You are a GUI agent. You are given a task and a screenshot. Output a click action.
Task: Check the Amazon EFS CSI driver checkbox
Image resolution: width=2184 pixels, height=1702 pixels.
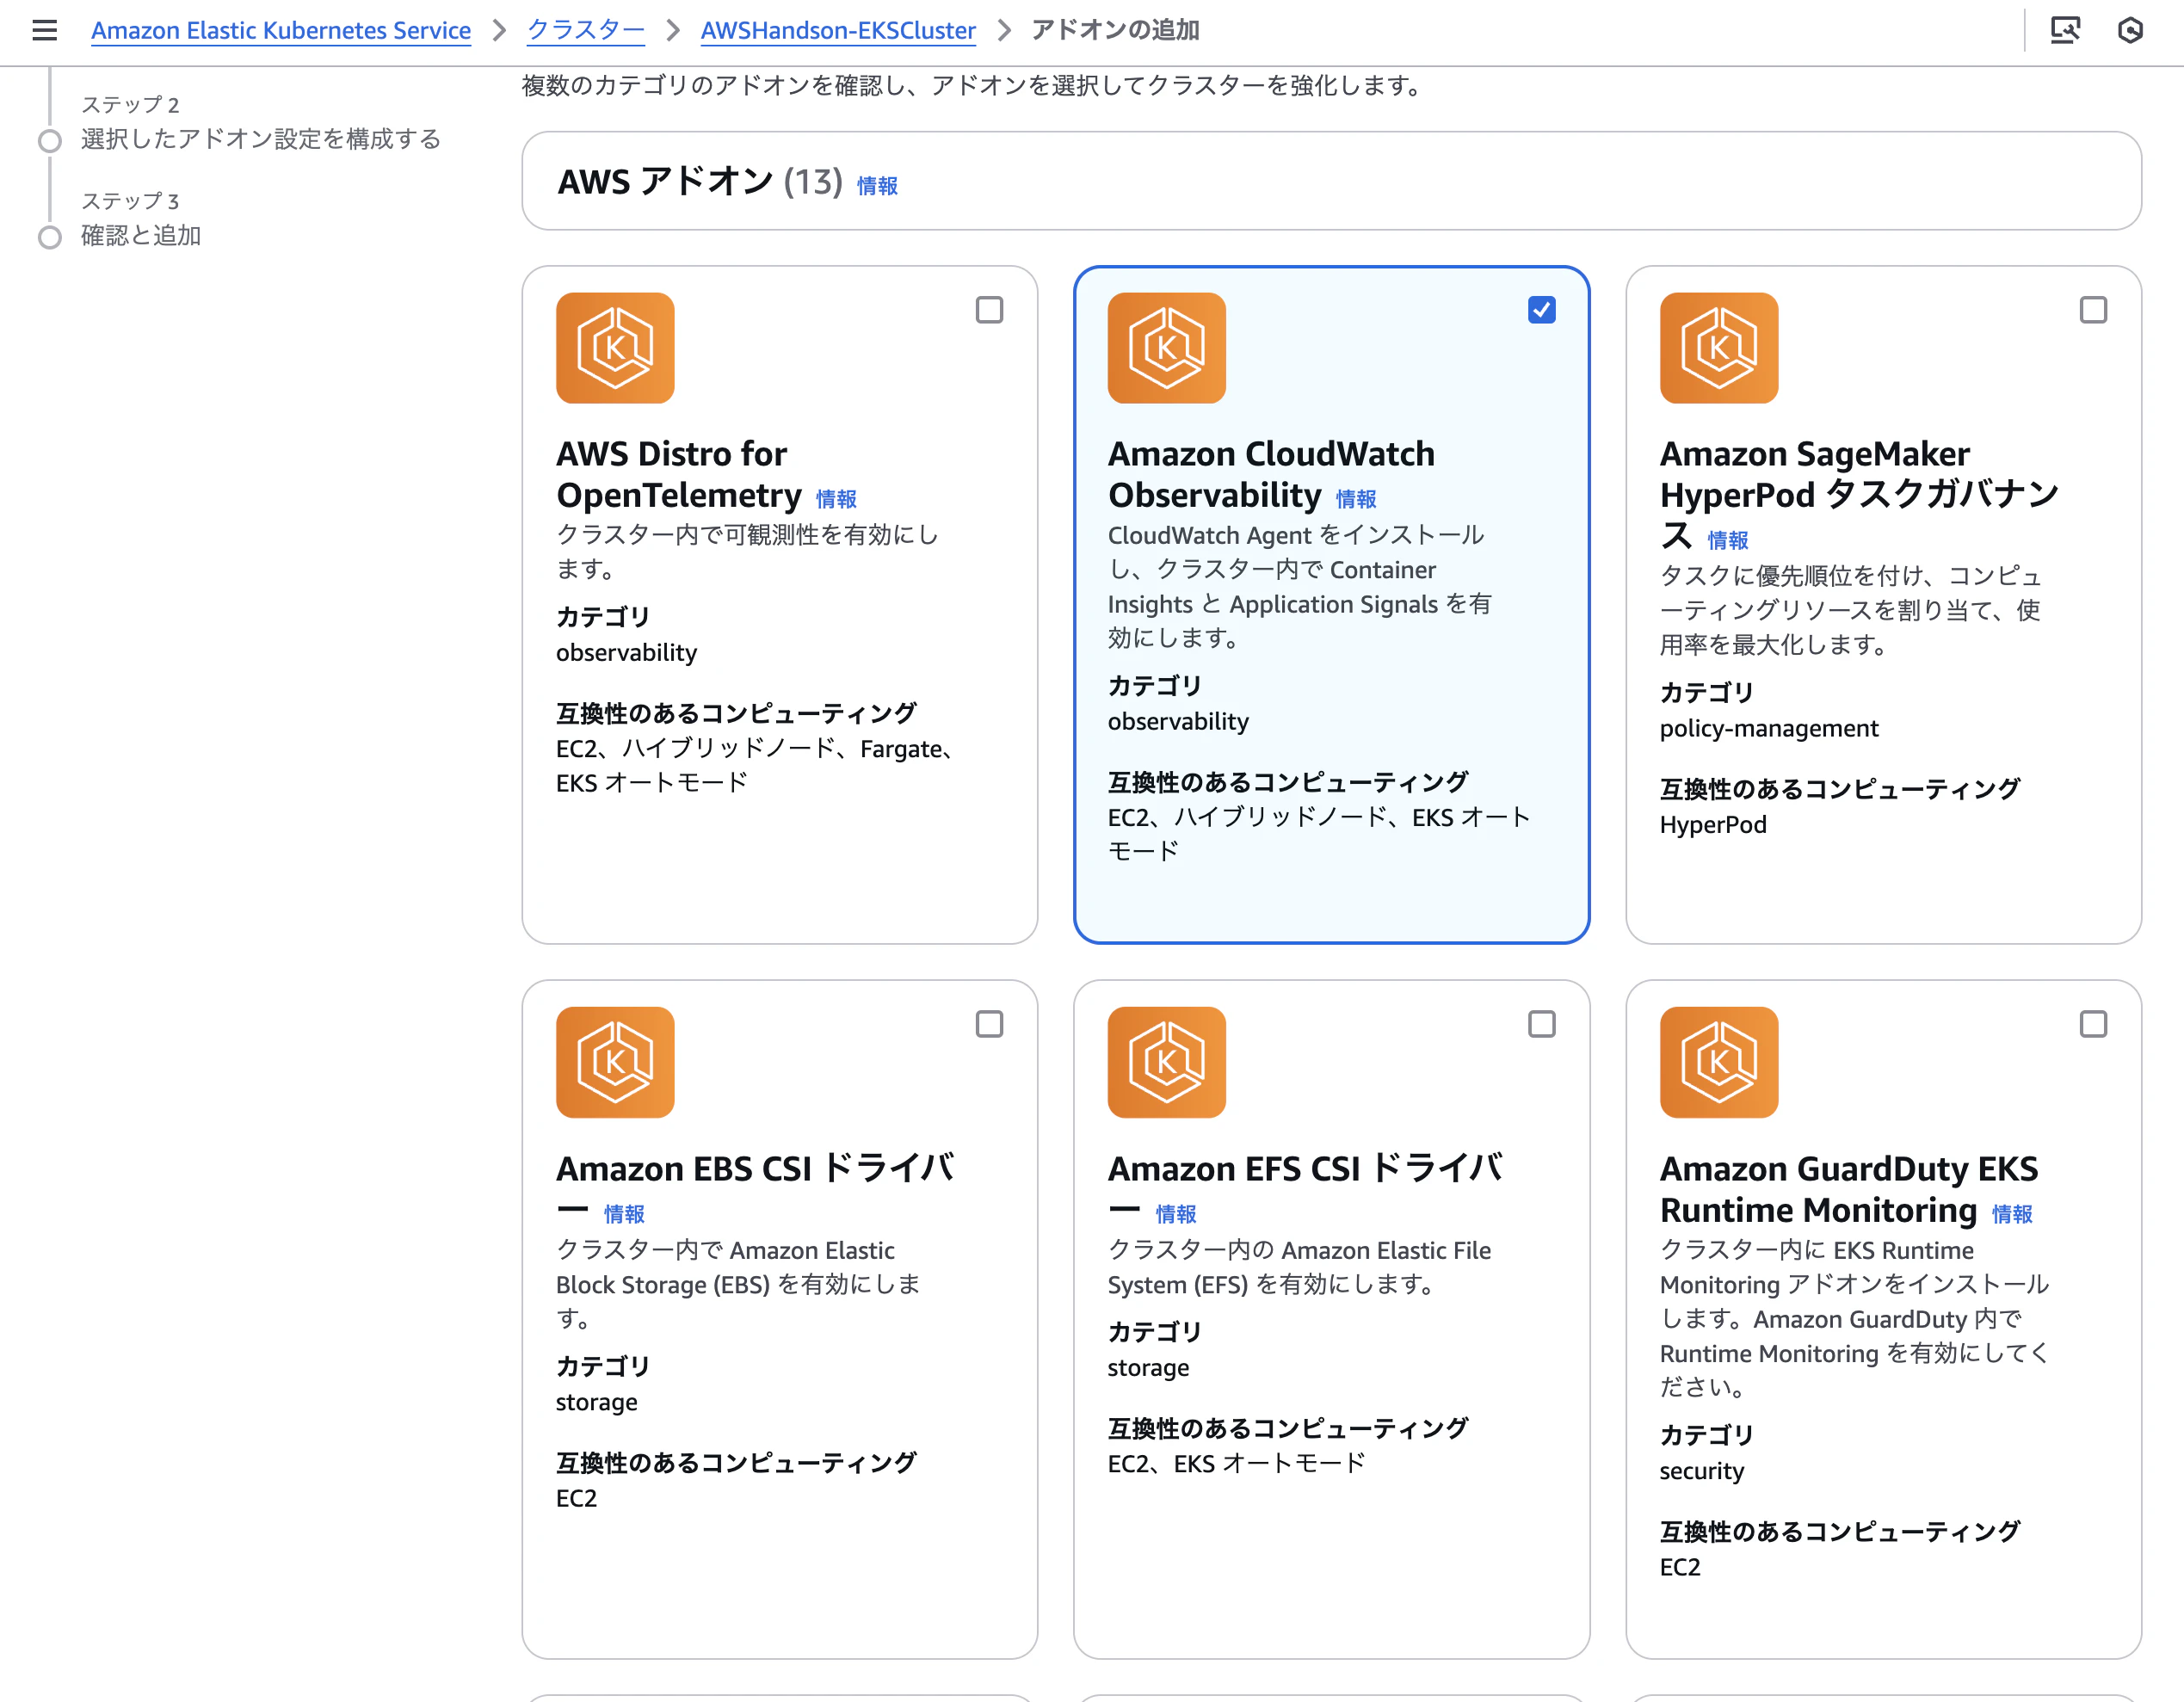[x=1541, y=1024]
